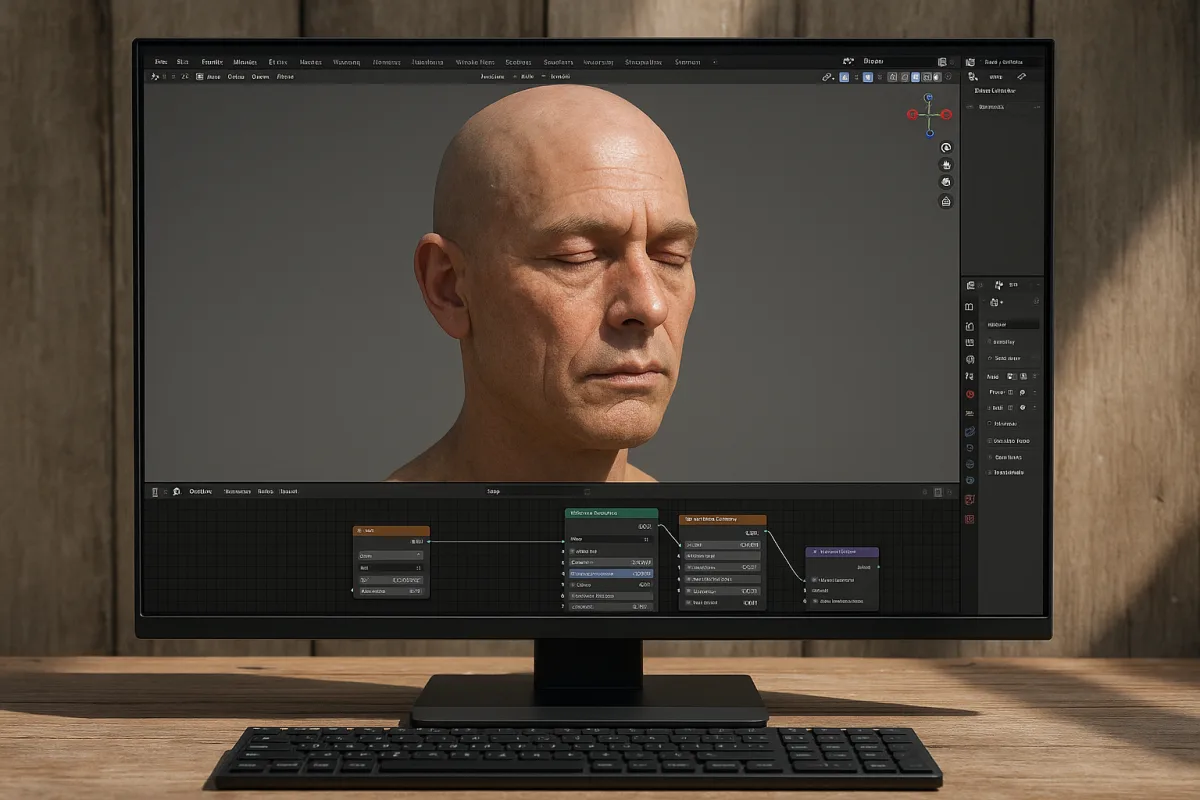Screen dimensions: 1200x800
Task: Click the output socket on leftmost orange node
Action: click(x=429, y=541)
